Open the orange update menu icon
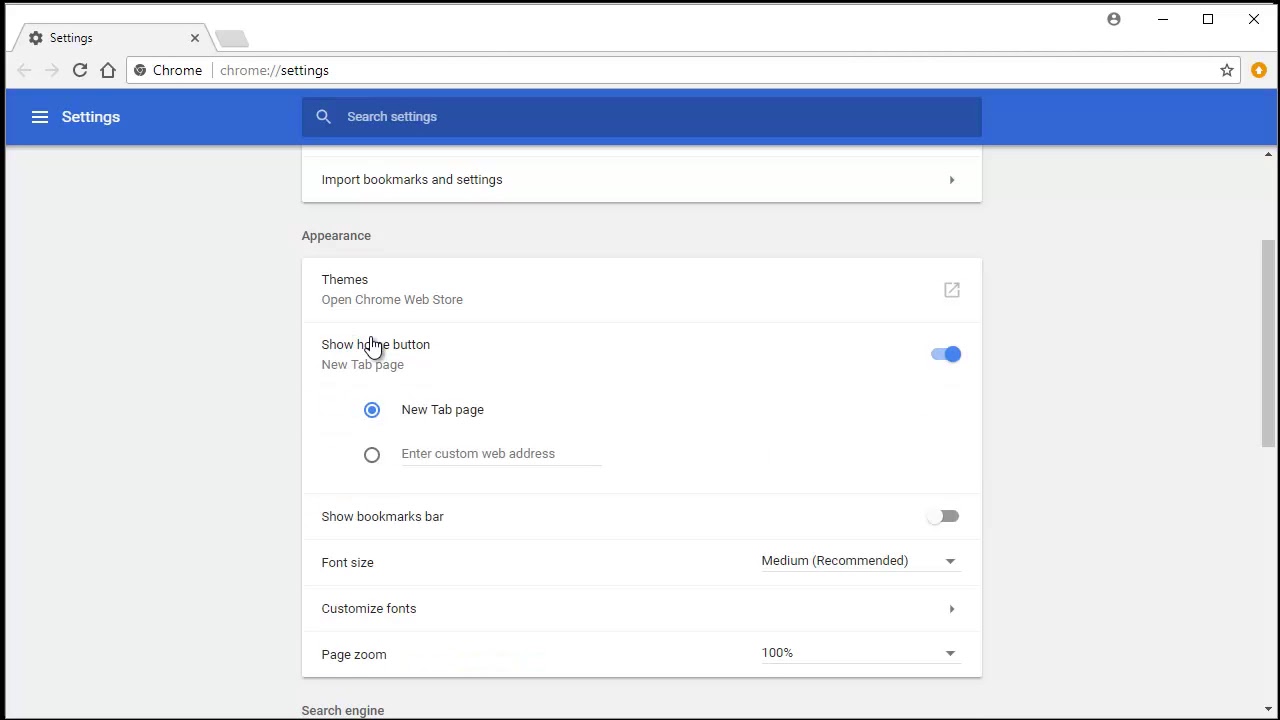The height and width of the screenshot is (720, 1280). [x=1259, y=70]
